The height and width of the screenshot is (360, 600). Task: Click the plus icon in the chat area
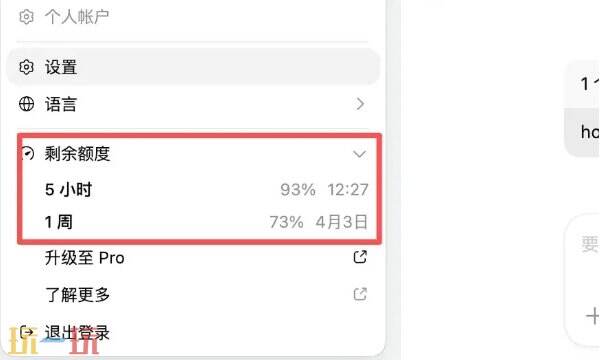coord(593,316)
